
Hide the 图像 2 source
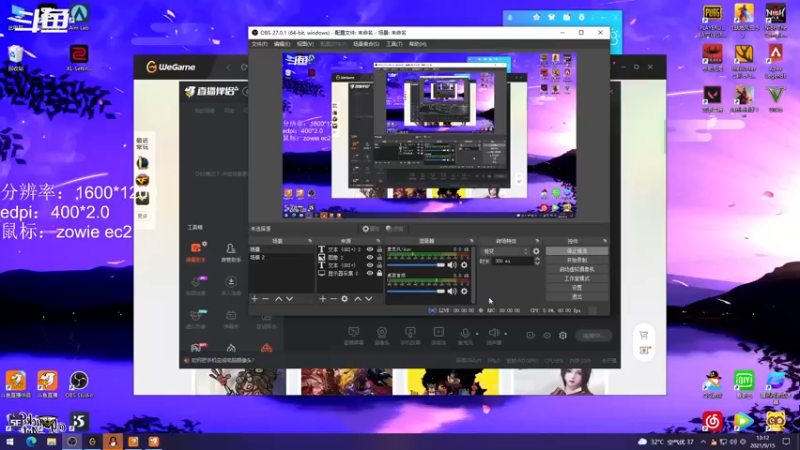(x=370, y=258)
